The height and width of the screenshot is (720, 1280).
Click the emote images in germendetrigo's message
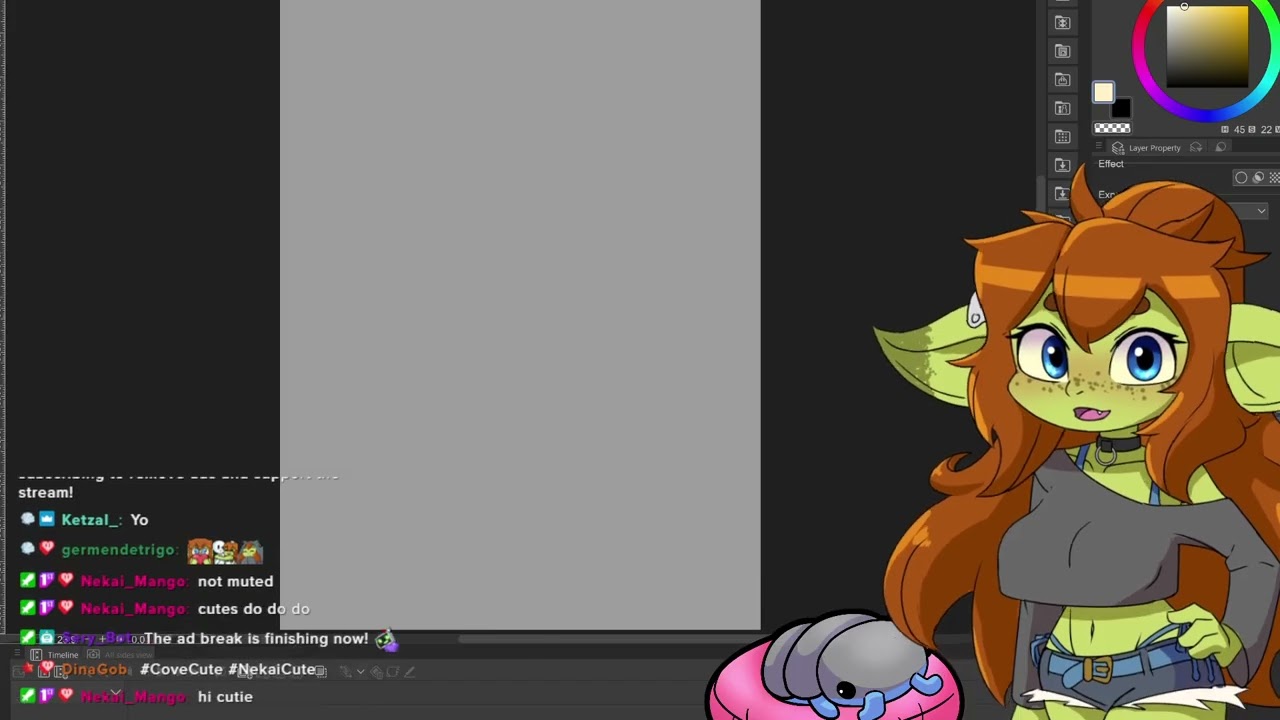[225, 550]
